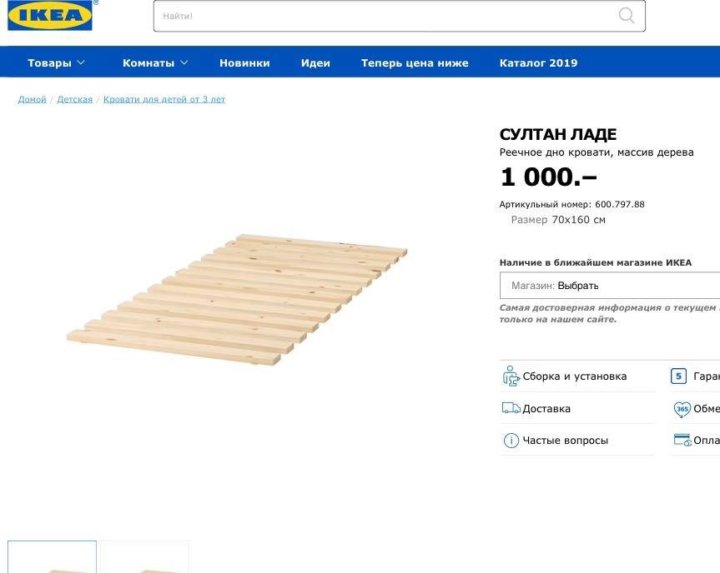Expand the Комнаты menu chevron
The image size is (720, 573).
[184, 62]
